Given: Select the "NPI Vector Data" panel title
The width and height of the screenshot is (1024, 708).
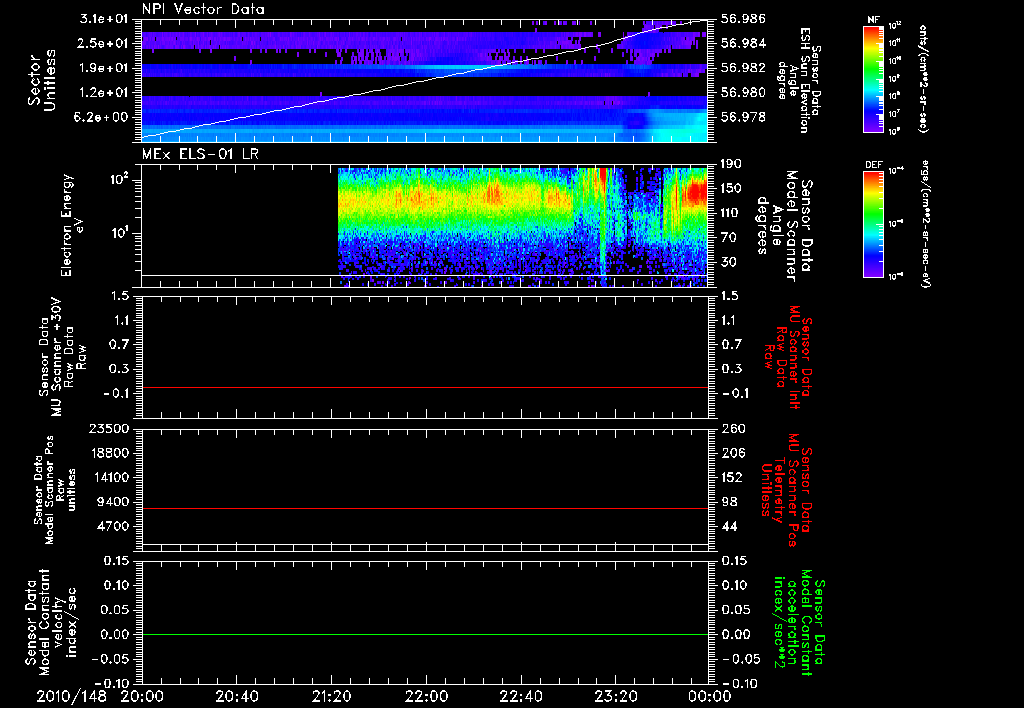Looking at the screenshot, I should 203,9.
